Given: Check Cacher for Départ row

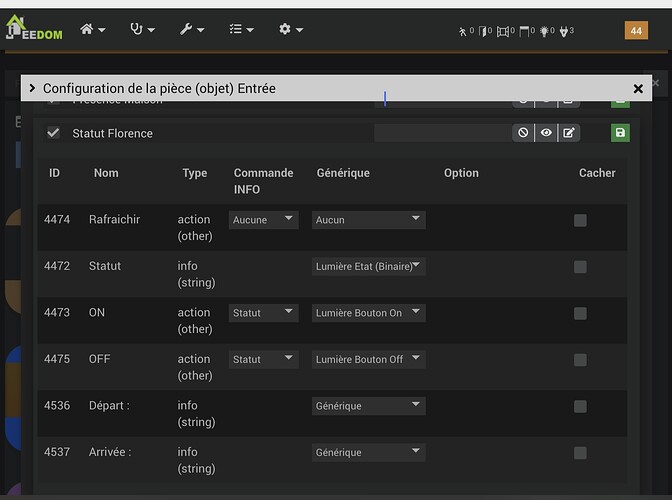Looking at the screenshot, I should 580,407.
